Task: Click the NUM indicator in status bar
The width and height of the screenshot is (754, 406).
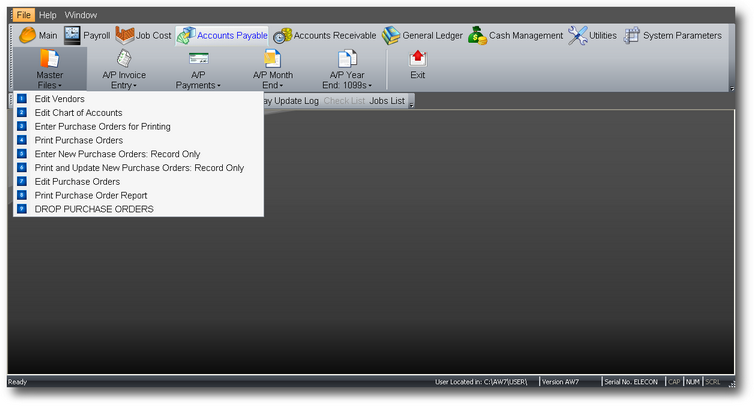Action: (693, 382)
